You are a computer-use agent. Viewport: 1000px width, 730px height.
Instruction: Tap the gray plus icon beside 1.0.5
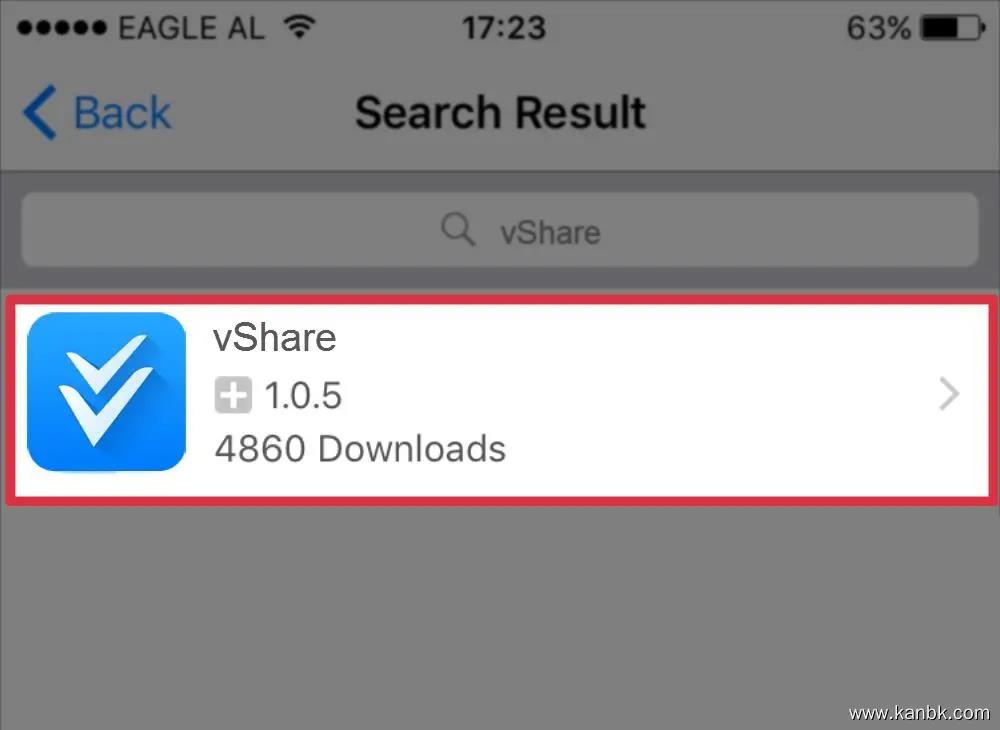tap(233, 395)
